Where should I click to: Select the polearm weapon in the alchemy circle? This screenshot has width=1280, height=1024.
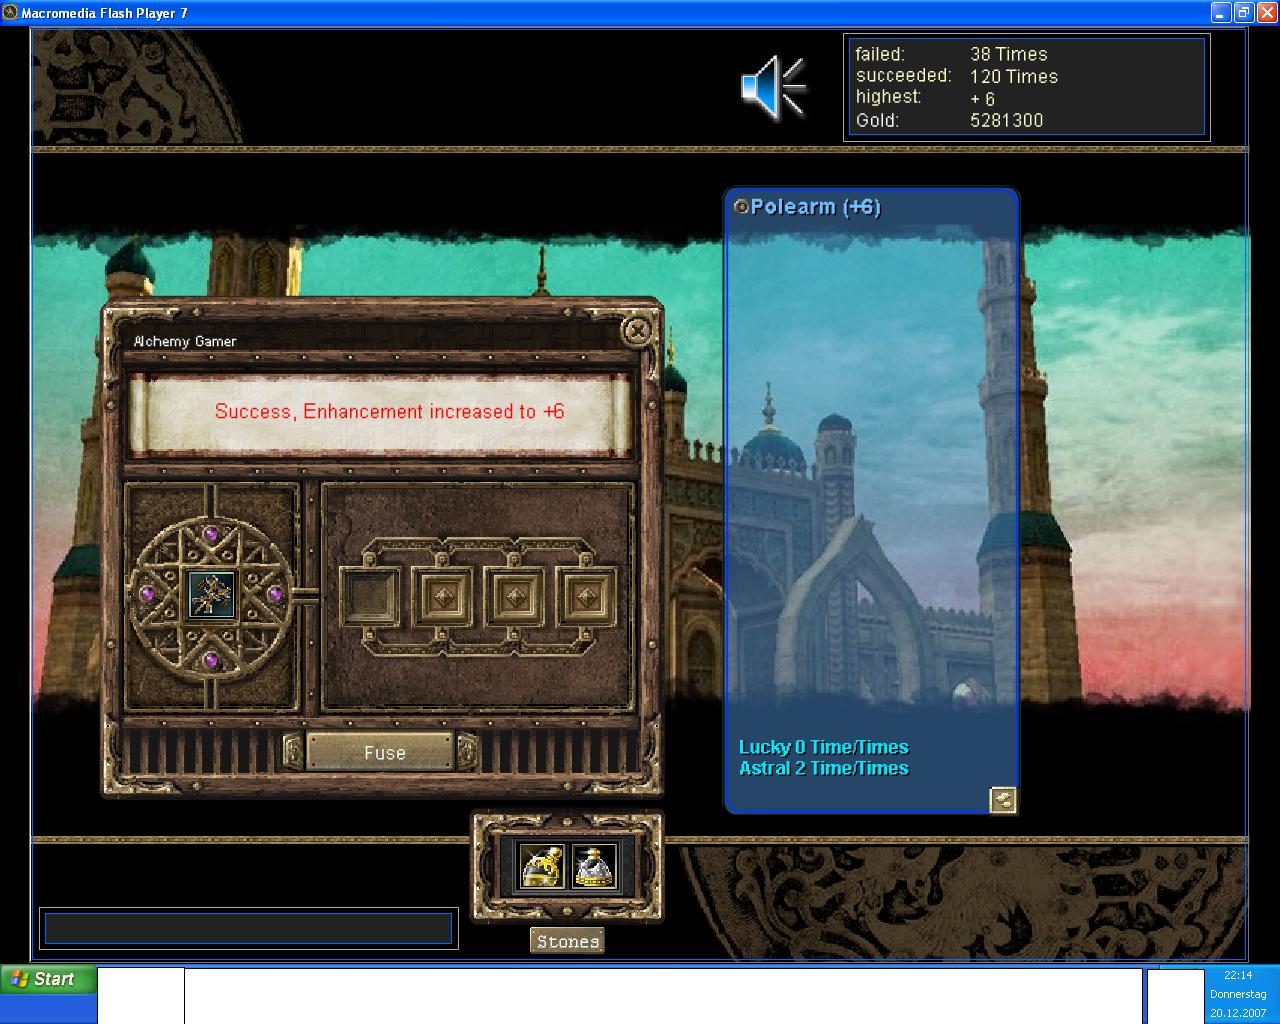[x=212, y=595]
